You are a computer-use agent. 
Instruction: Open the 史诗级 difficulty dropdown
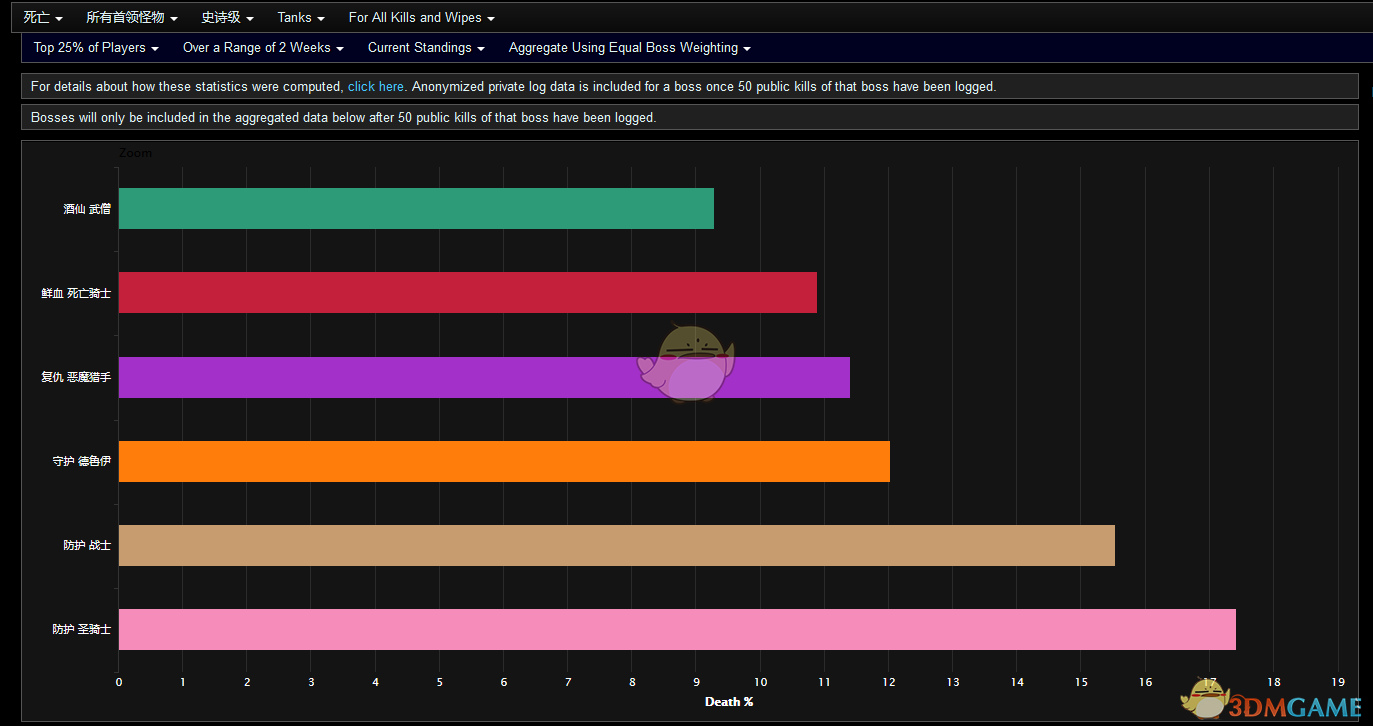pyautogui.click(x=227, y=18)
